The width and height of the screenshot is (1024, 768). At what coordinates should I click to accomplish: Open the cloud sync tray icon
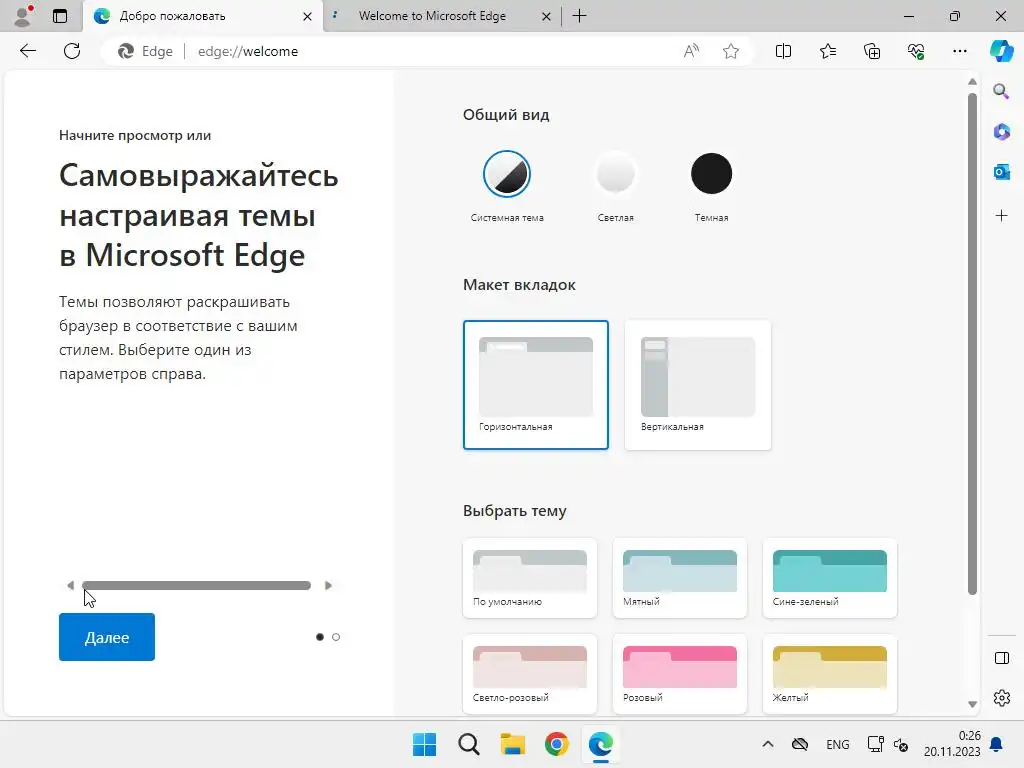800,744
